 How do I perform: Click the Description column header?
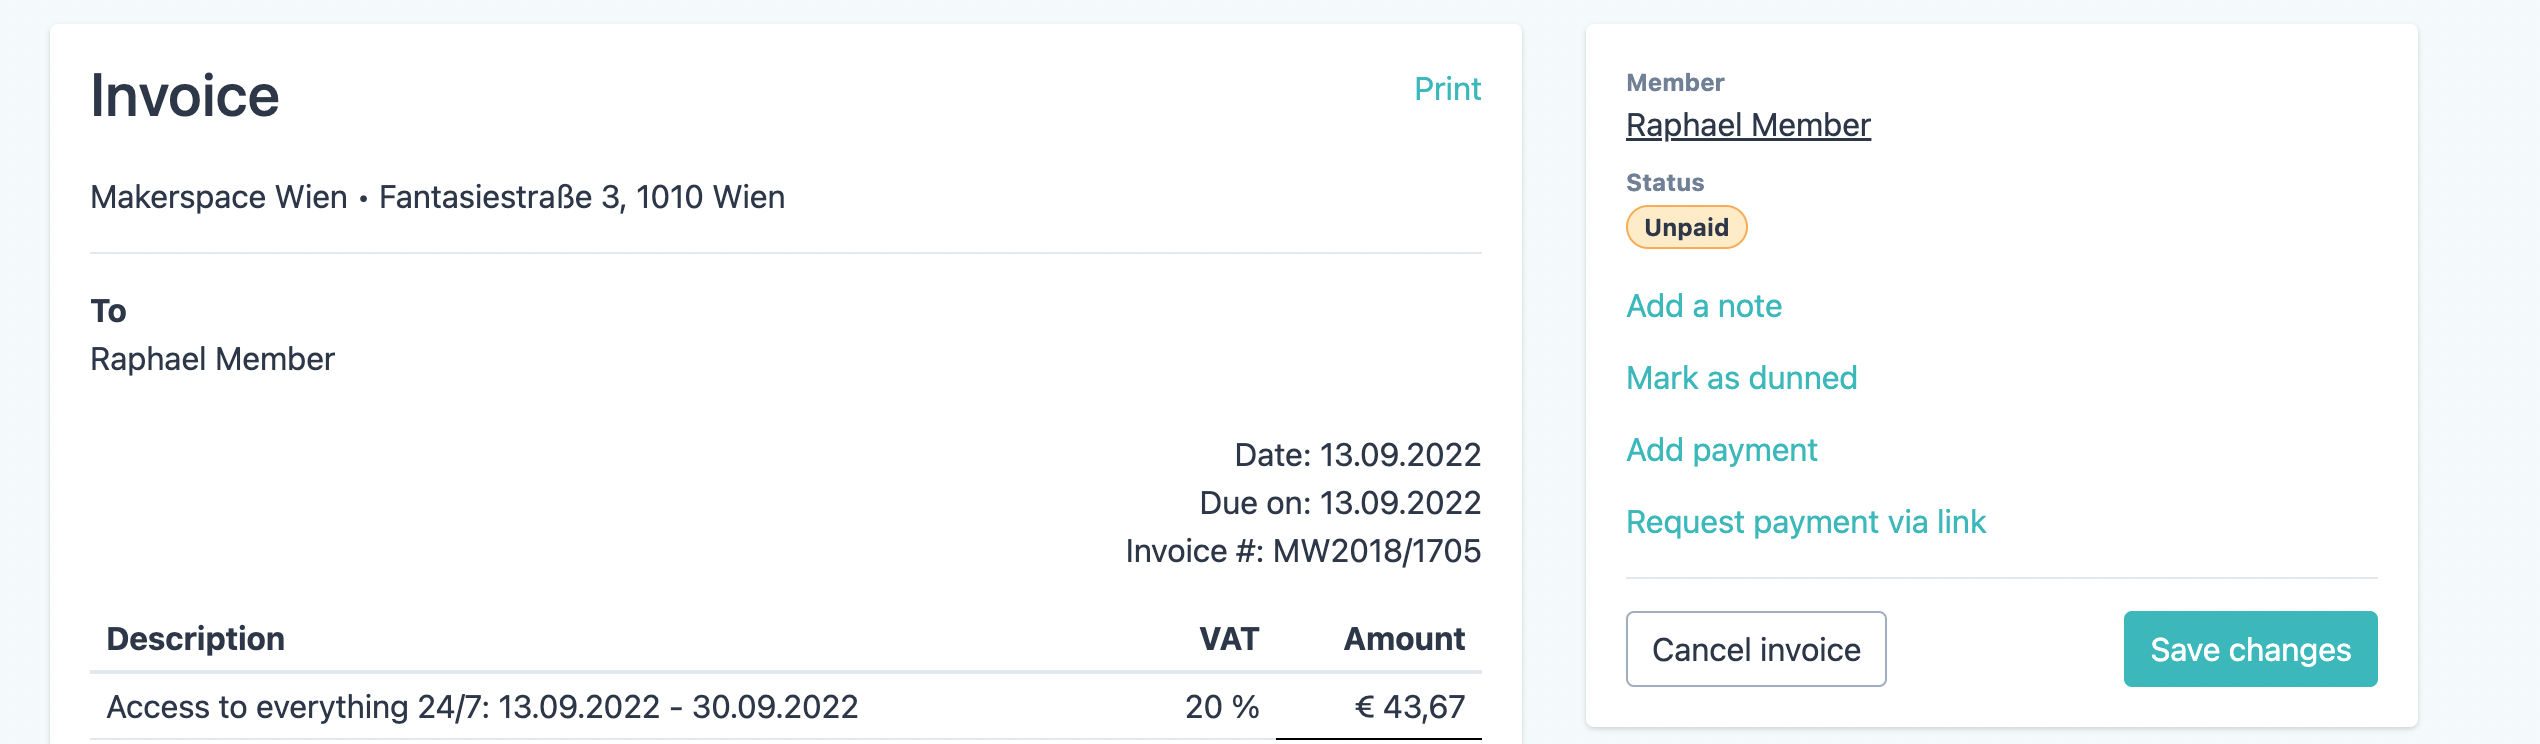click(196, 639)
